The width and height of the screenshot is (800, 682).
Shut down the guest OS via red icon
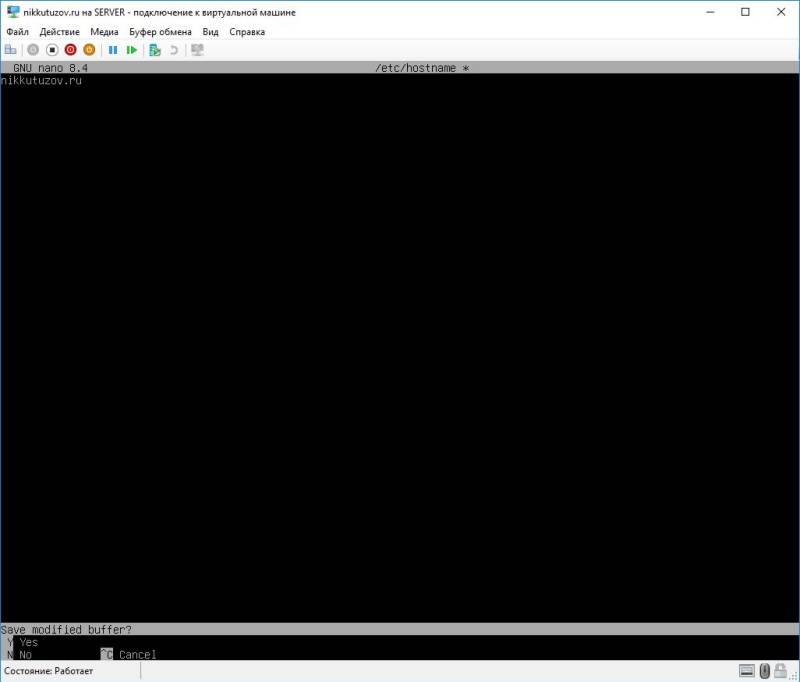69,49
